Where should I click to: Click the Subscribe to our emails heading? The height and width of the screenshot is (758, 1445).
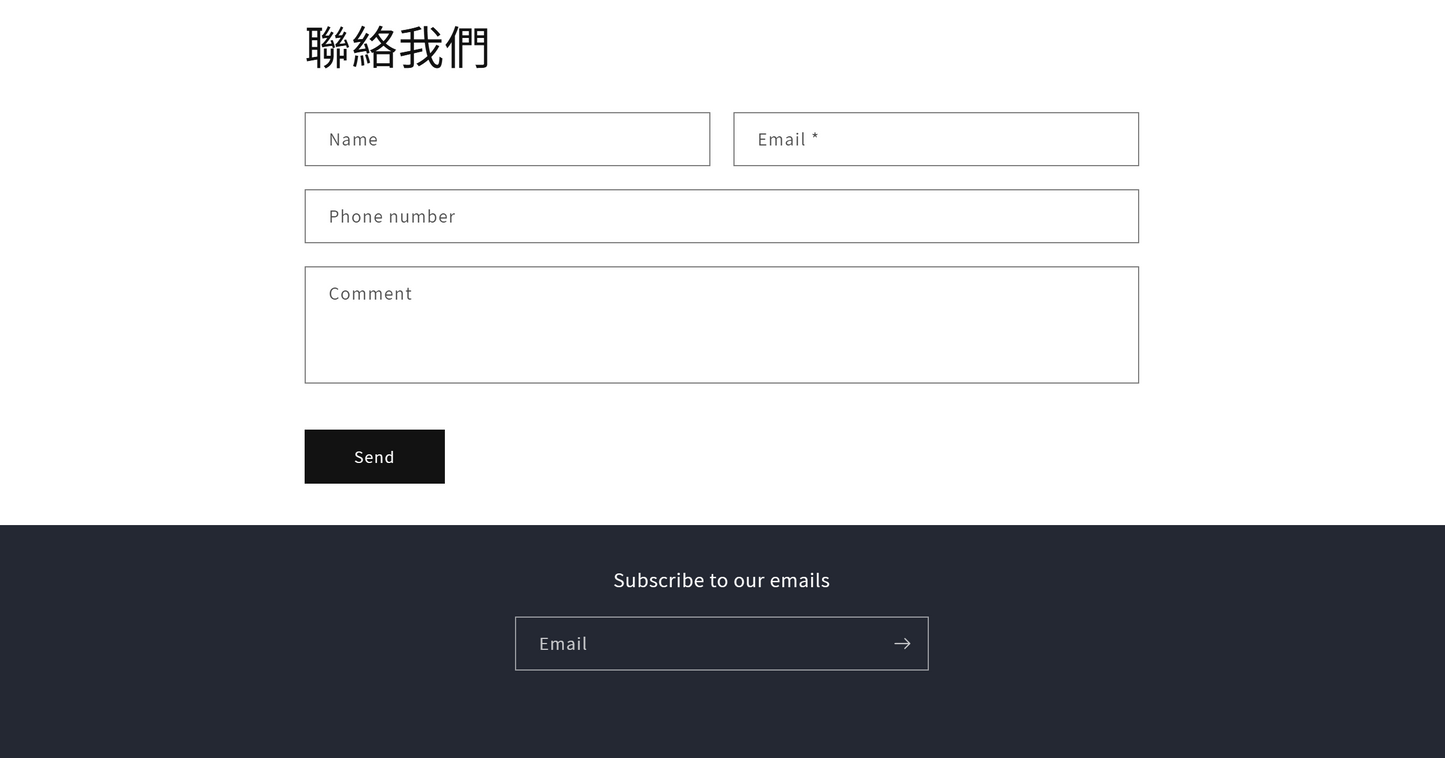721,580
